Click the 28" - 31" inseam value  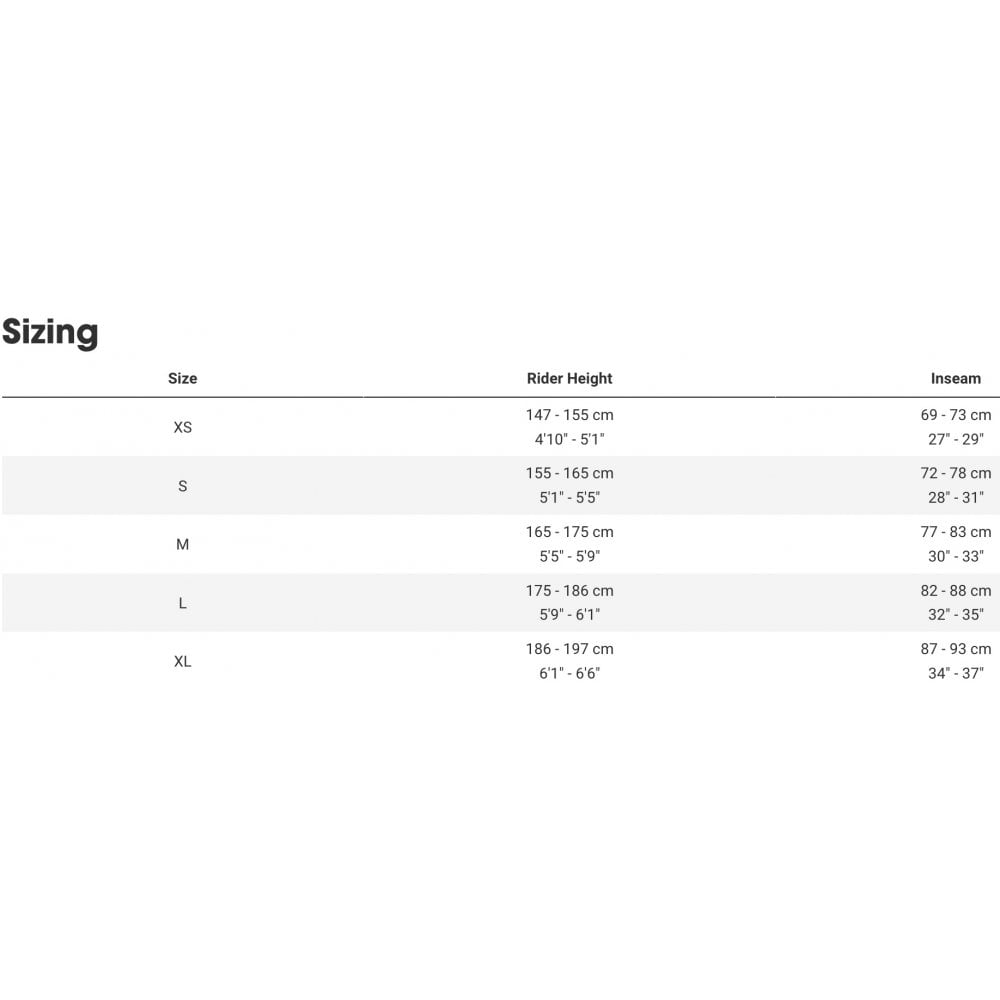tap(955, 497)
